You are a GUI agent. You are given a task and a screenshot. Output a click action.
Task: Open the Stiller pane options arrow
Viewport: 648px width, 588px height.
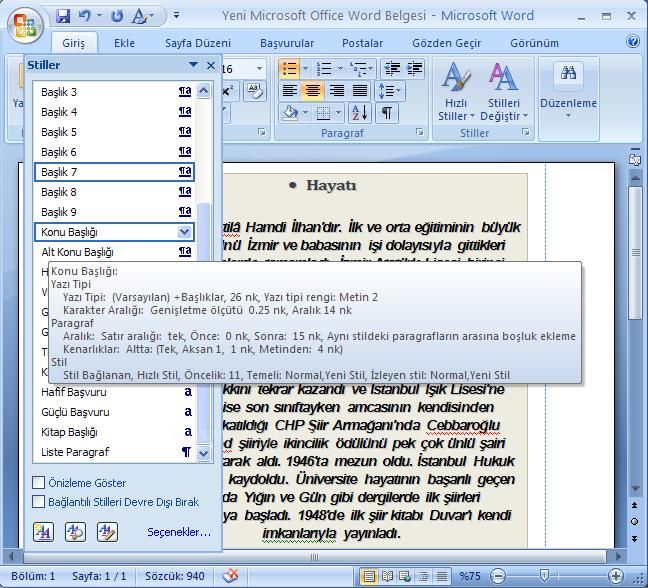point(193,65)
